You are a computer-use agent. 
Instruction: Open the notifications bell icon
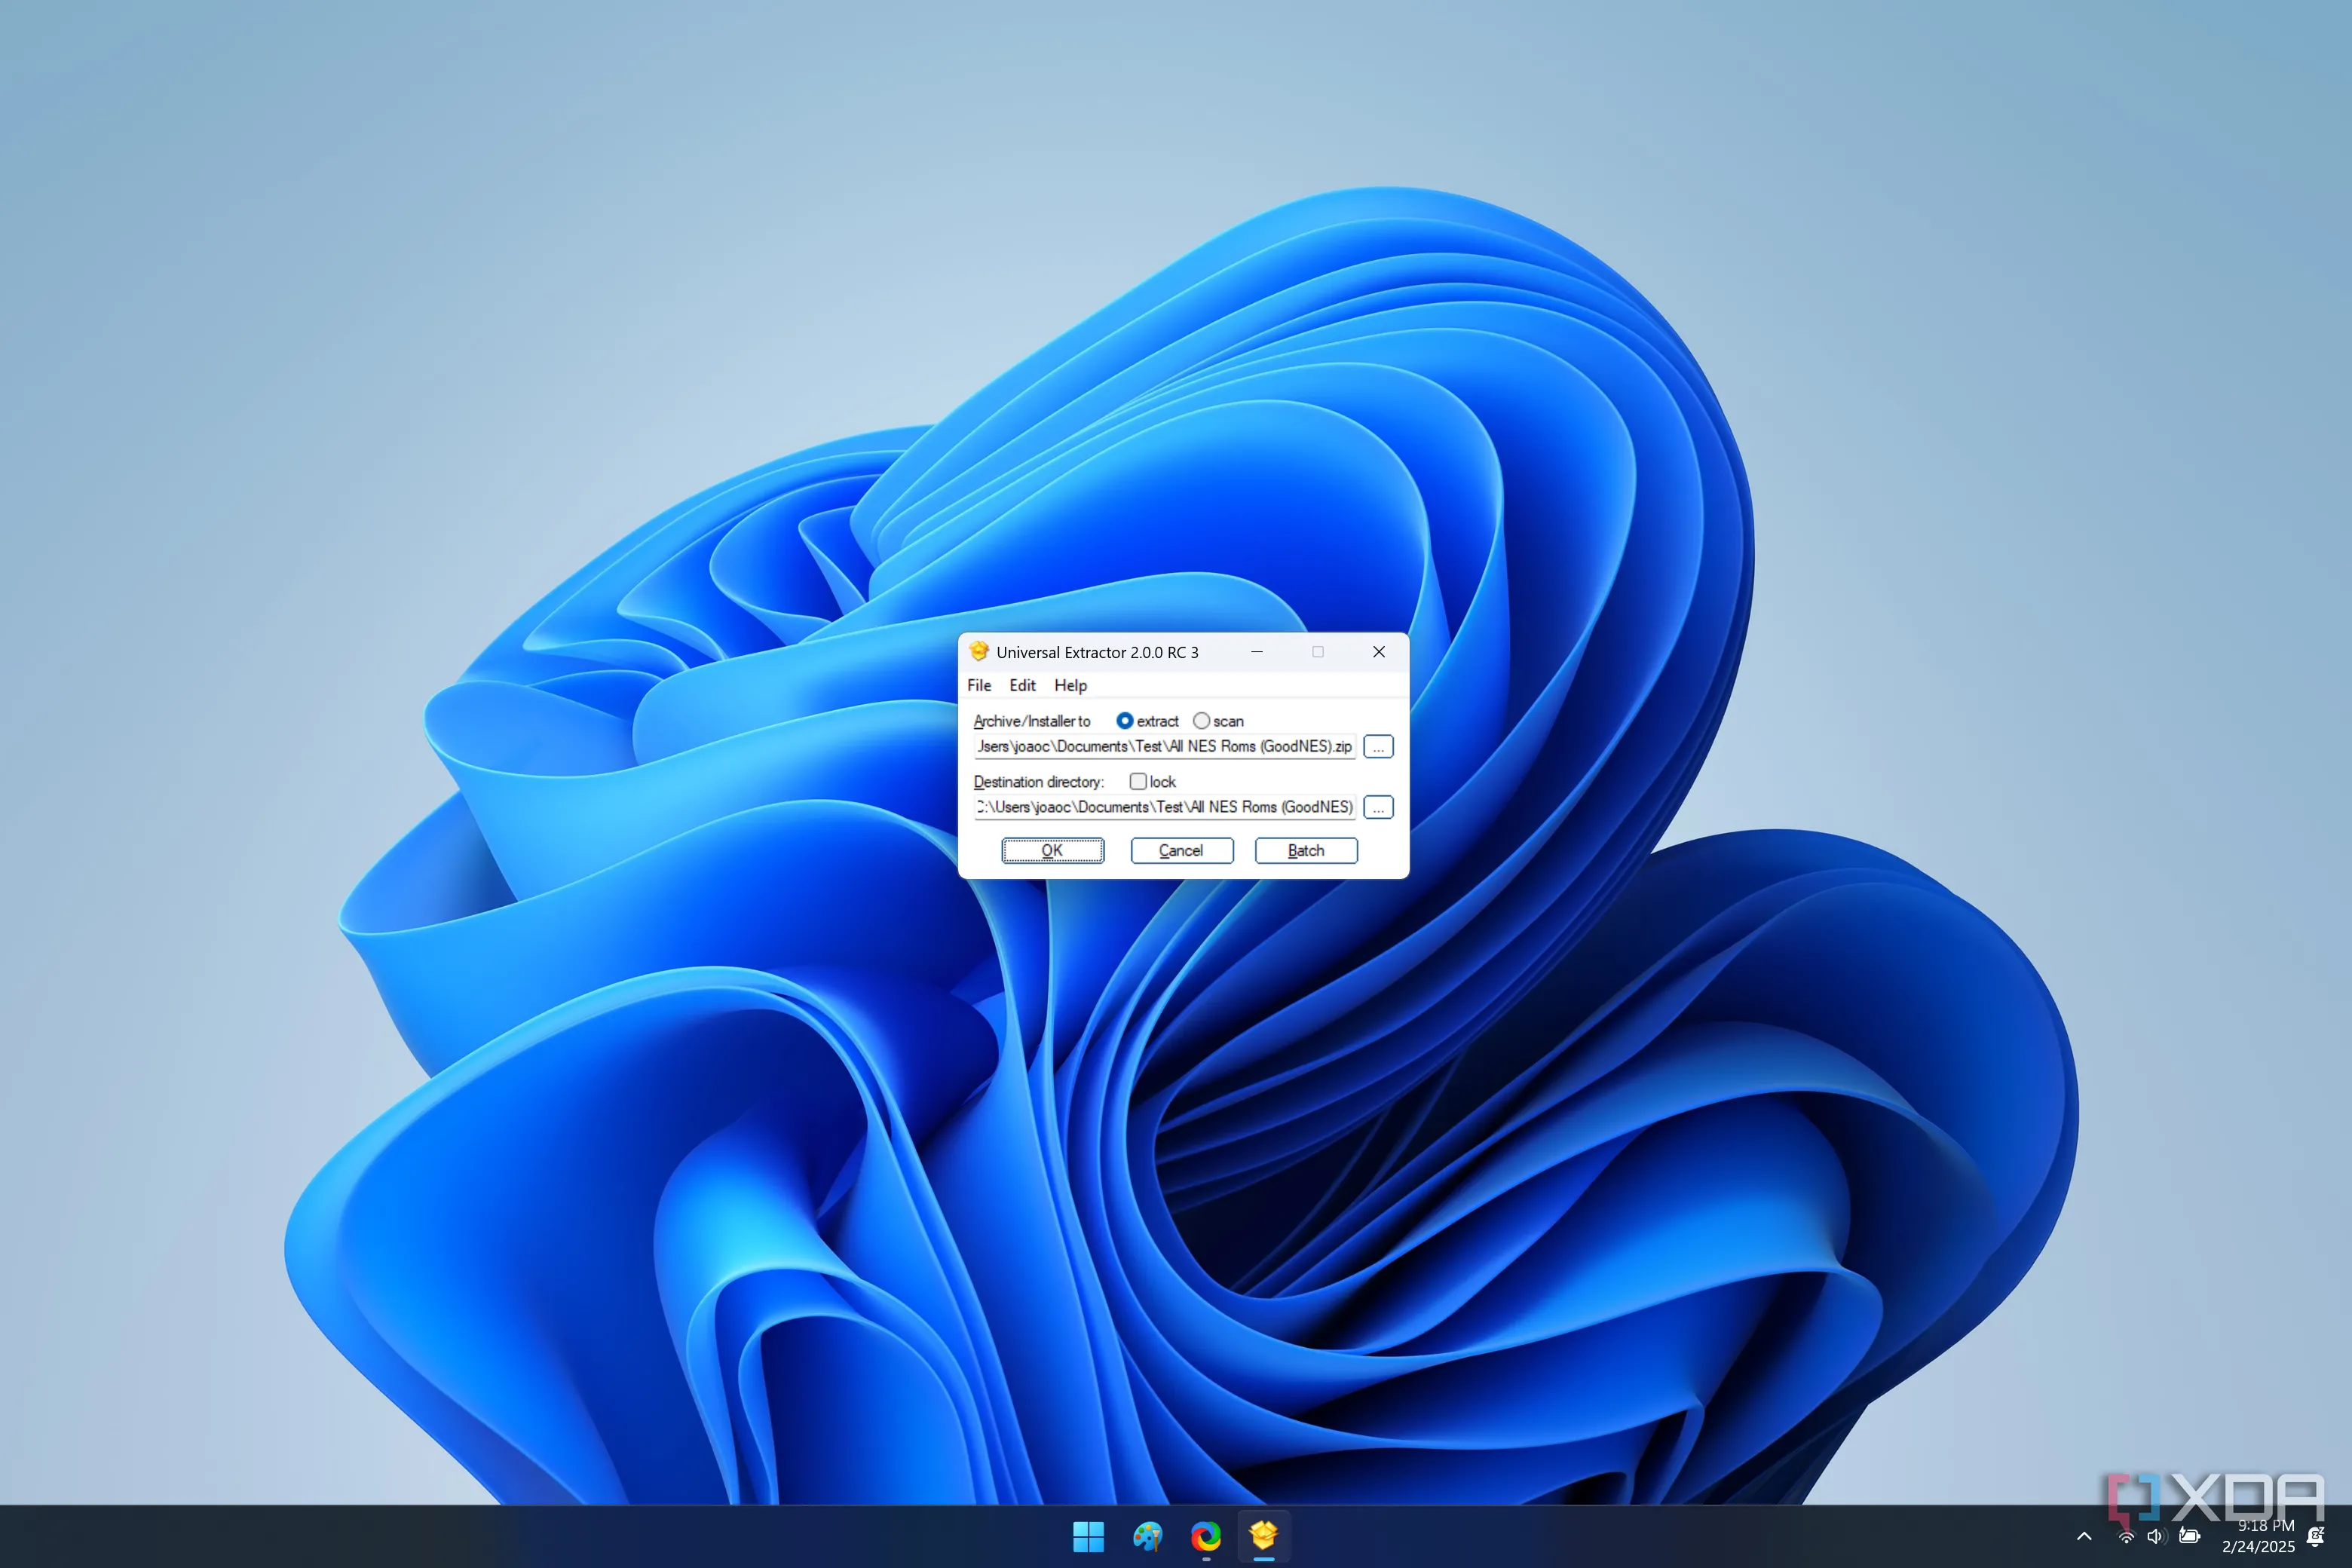pyautogui.click(x=2315, y=1537)
